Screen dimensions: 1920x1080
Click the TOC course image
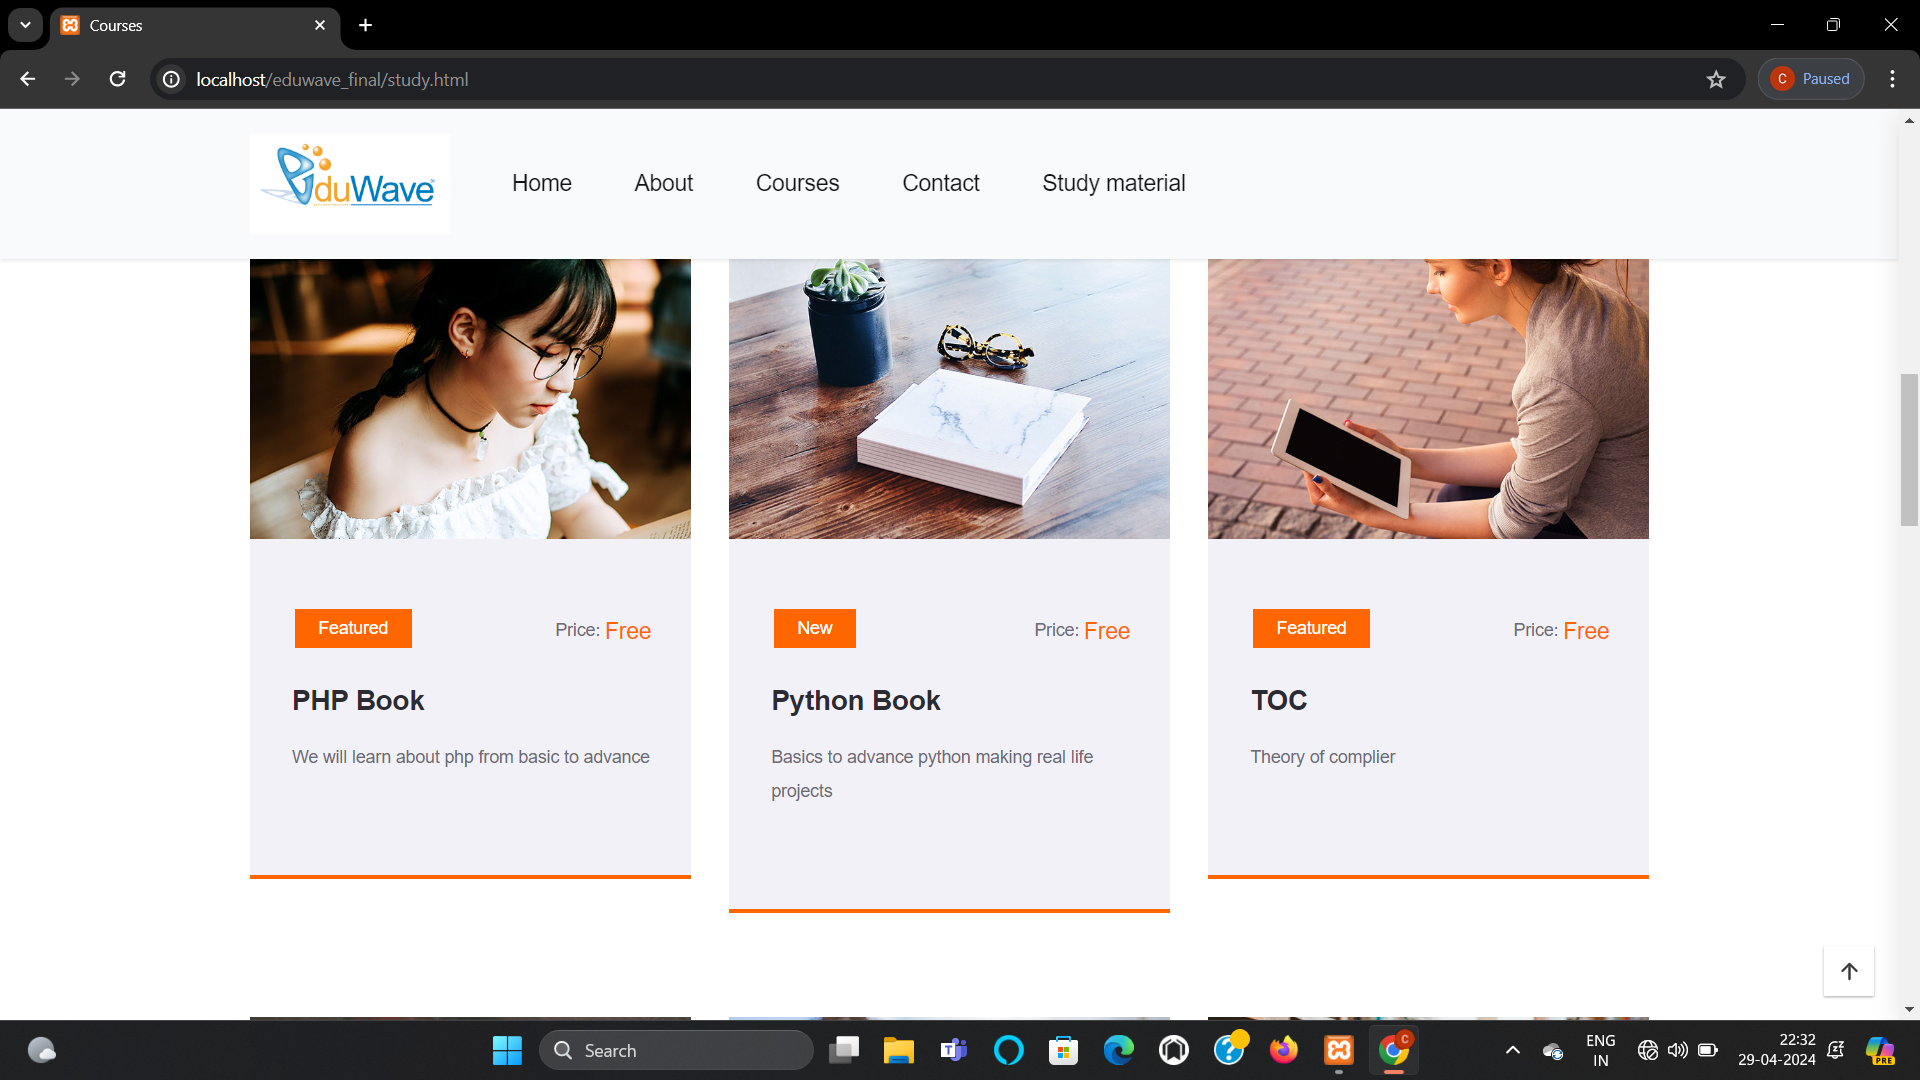pos(1427,399)
